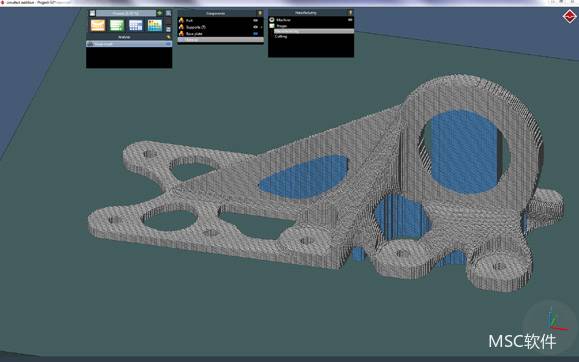Open the rainbow results chart icon
Viewport: 579px width, 362px height.
pyautogui.click(x=155, y=25)
